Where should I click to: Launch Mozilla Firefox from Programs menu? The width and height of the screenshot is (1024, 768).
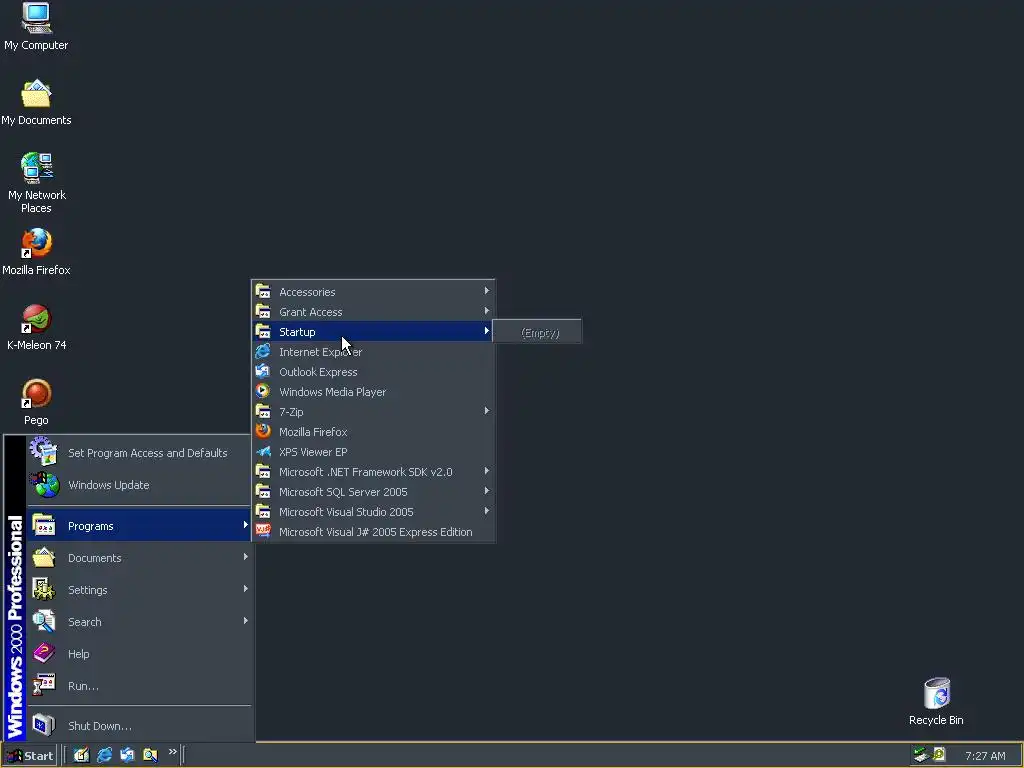click(x=373, y=432)
